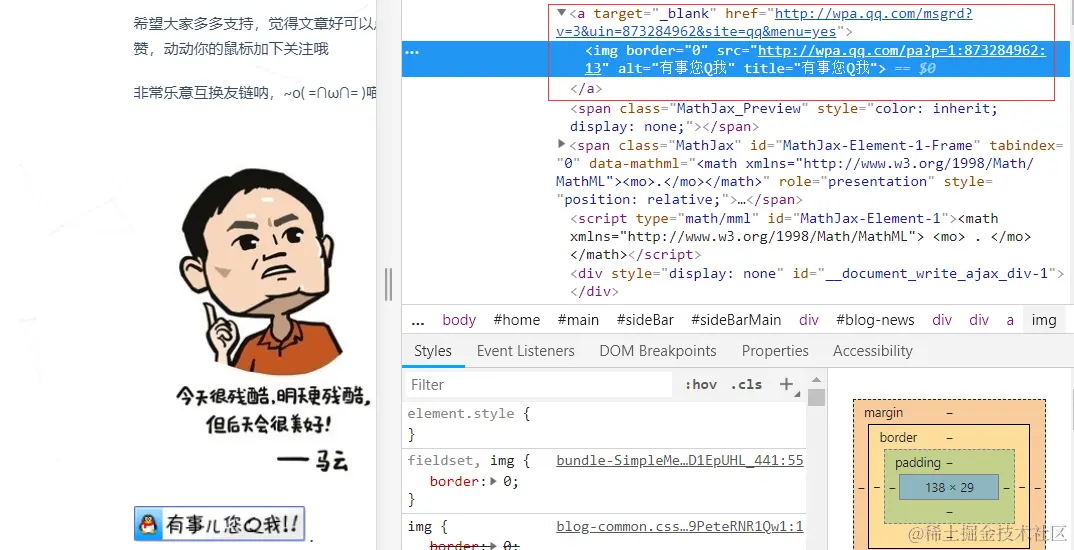Click the breadcrumb overflow ellipsis
The height and width of the screenshot is (550, 1074).
click(x=418, y=320)
